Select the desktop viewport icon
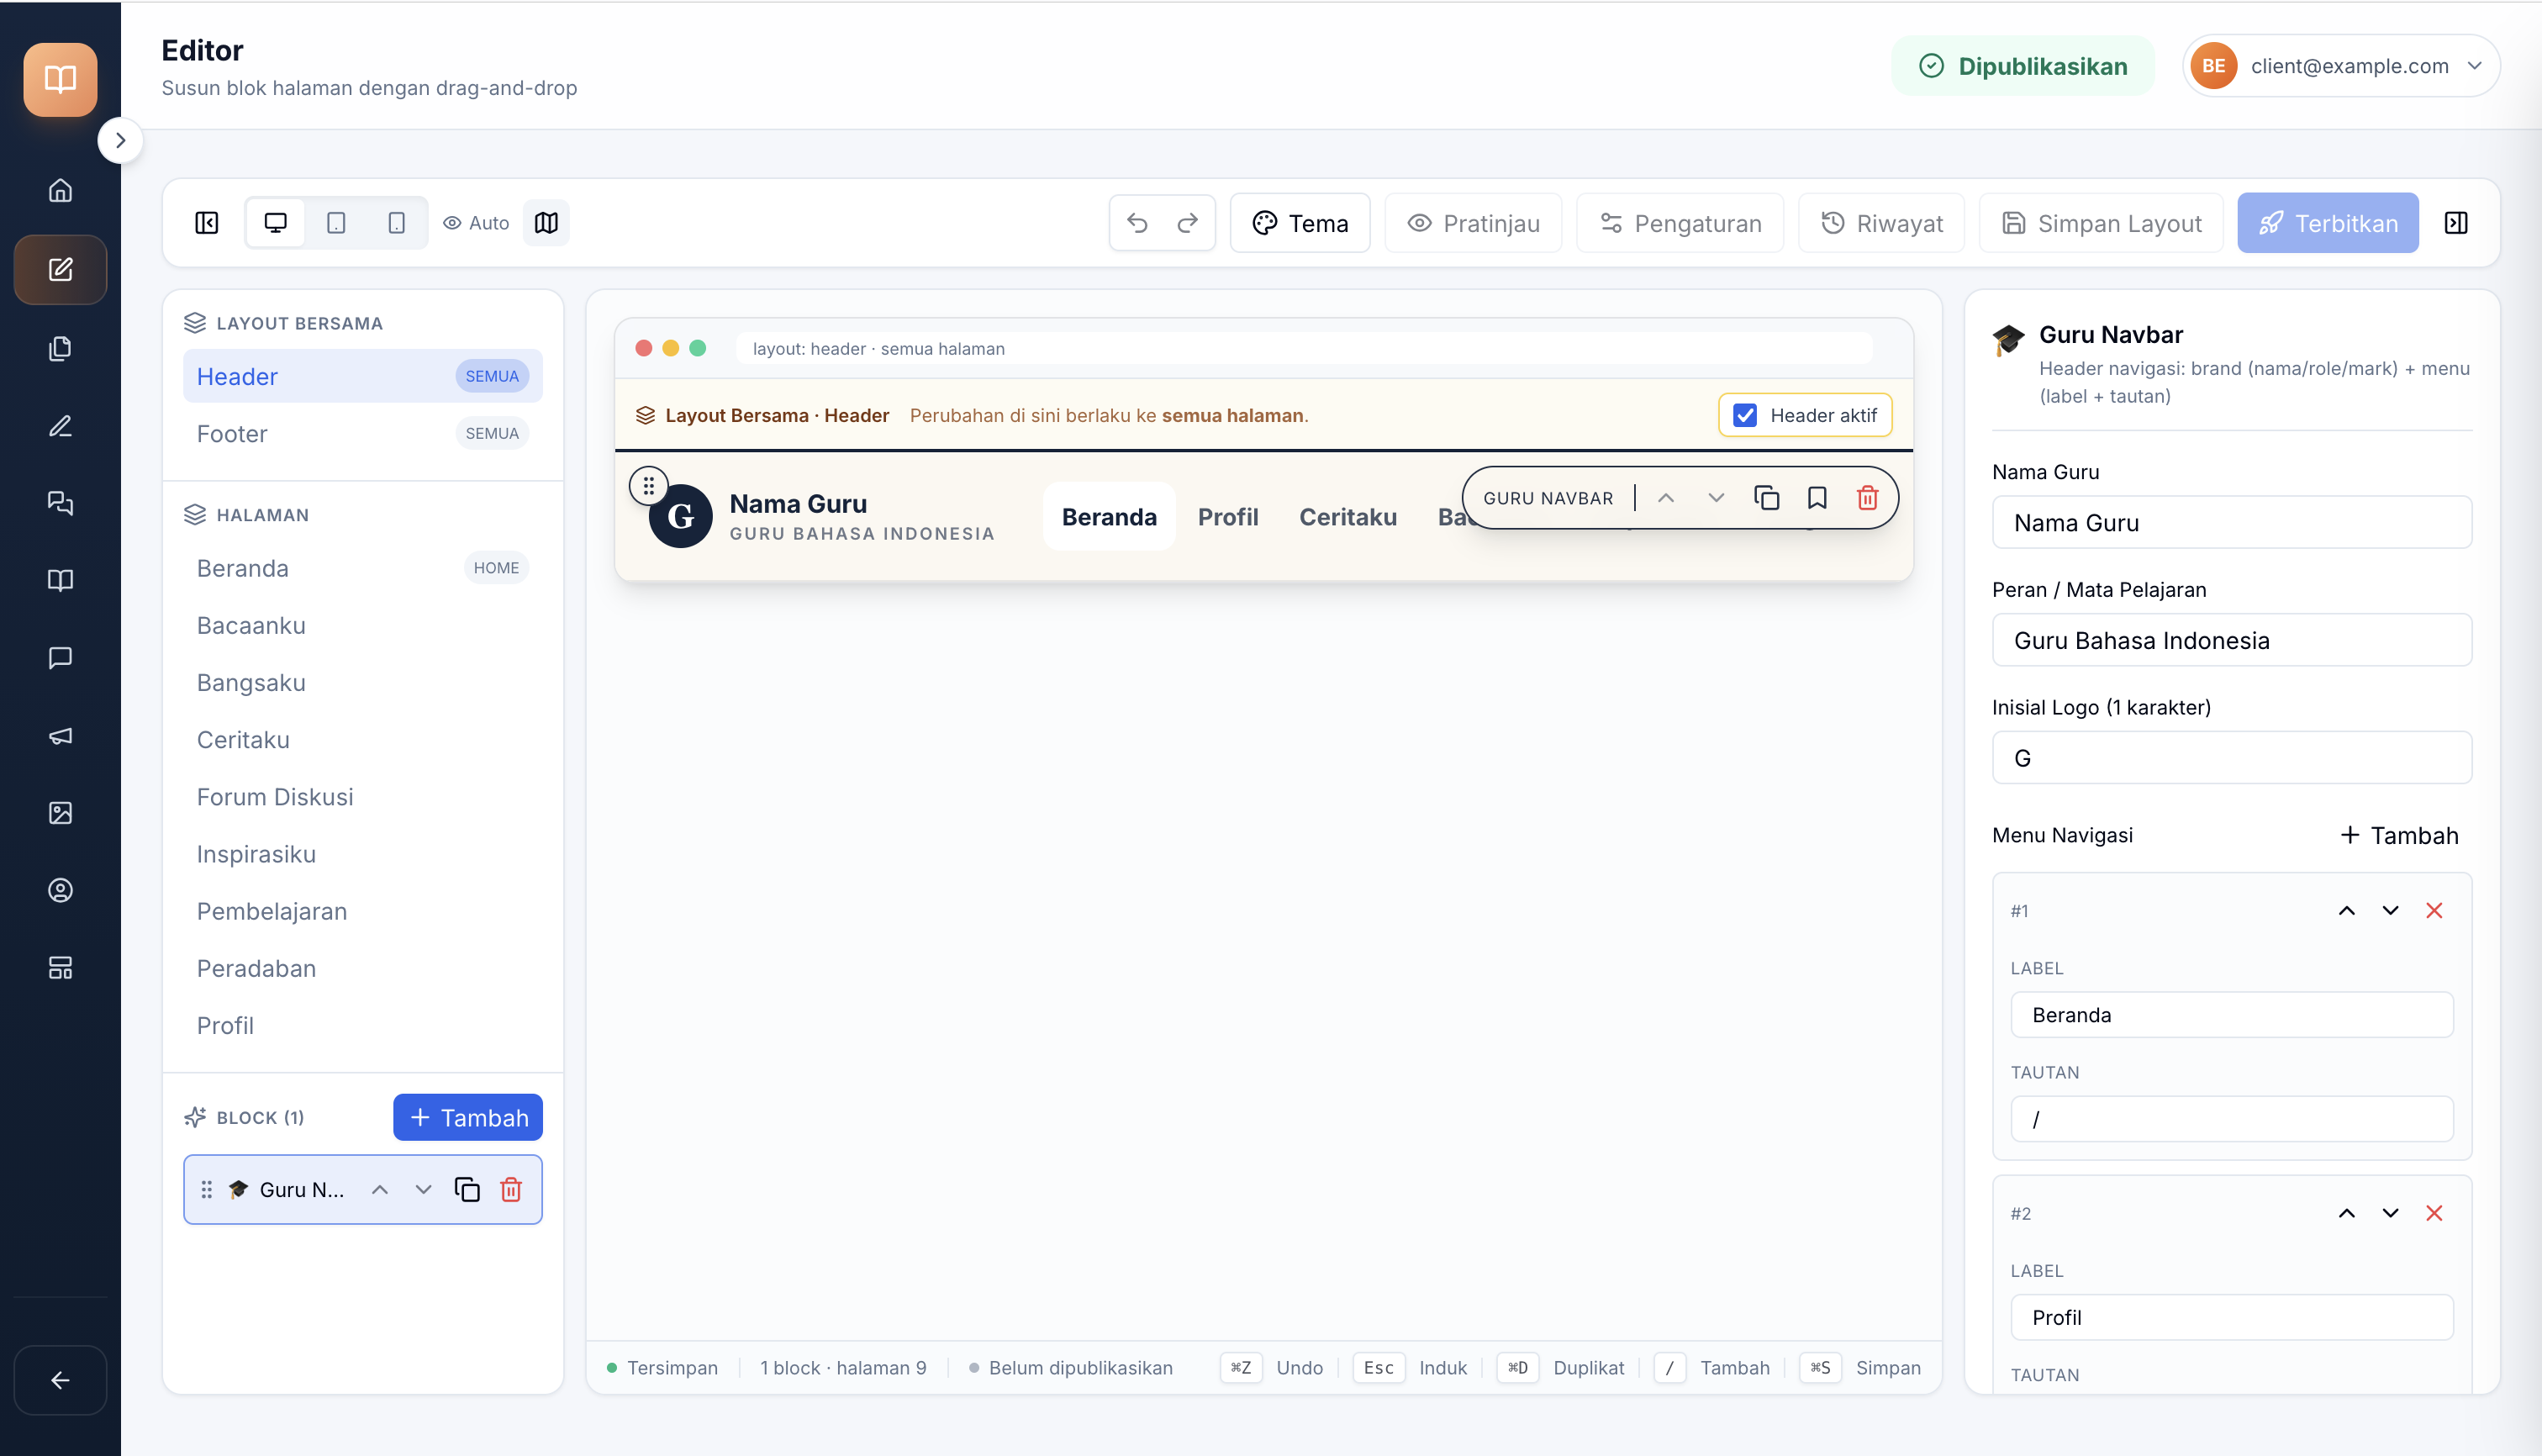Image resolution: width=2542 pixels, height=1456 pixels. coord(276,223)
